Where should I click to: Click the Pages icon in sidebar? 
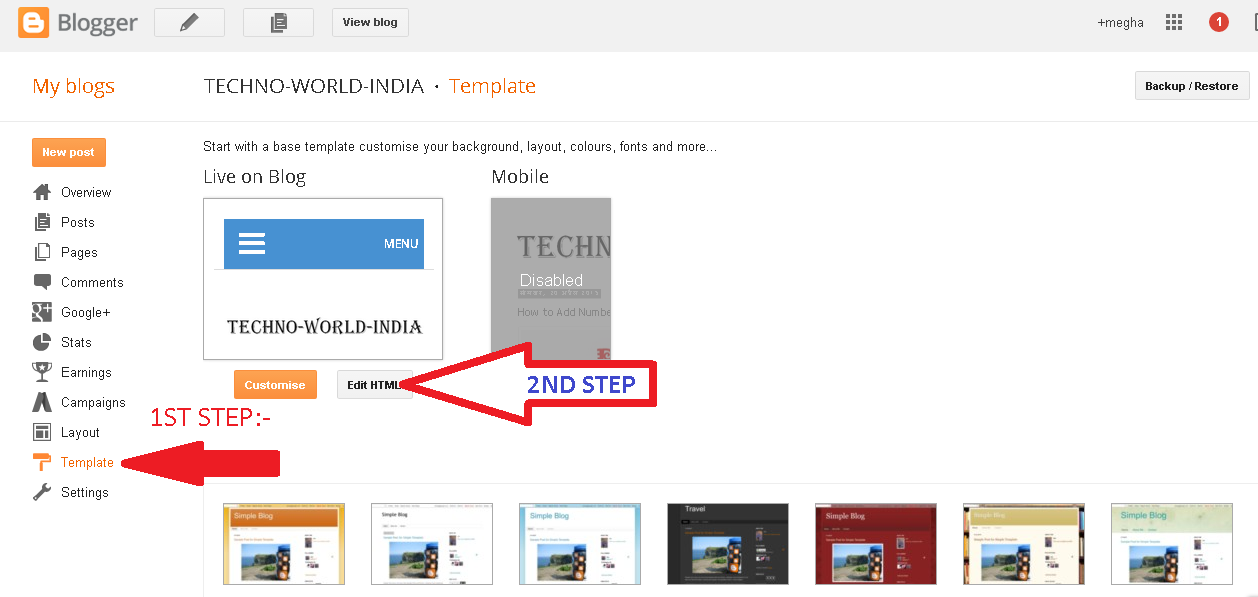click(42, 252)
